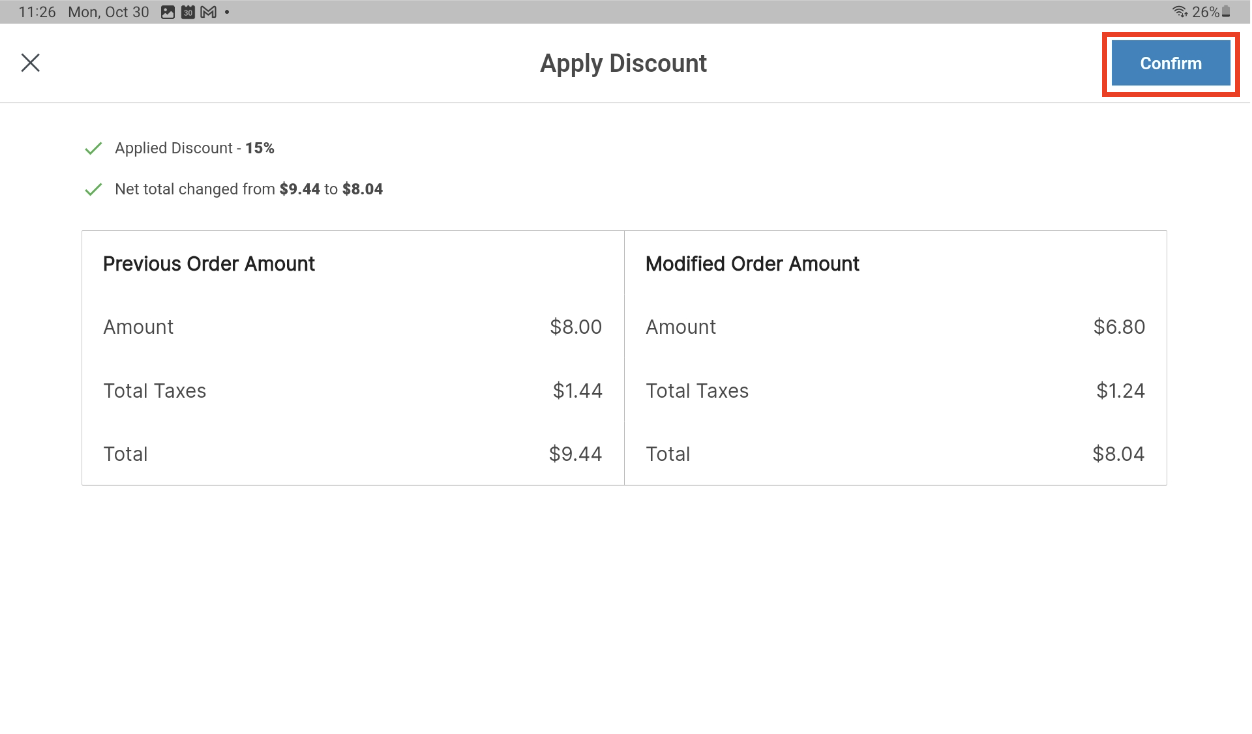Click the previous total of $9.44 in table

tap(575, 454)
